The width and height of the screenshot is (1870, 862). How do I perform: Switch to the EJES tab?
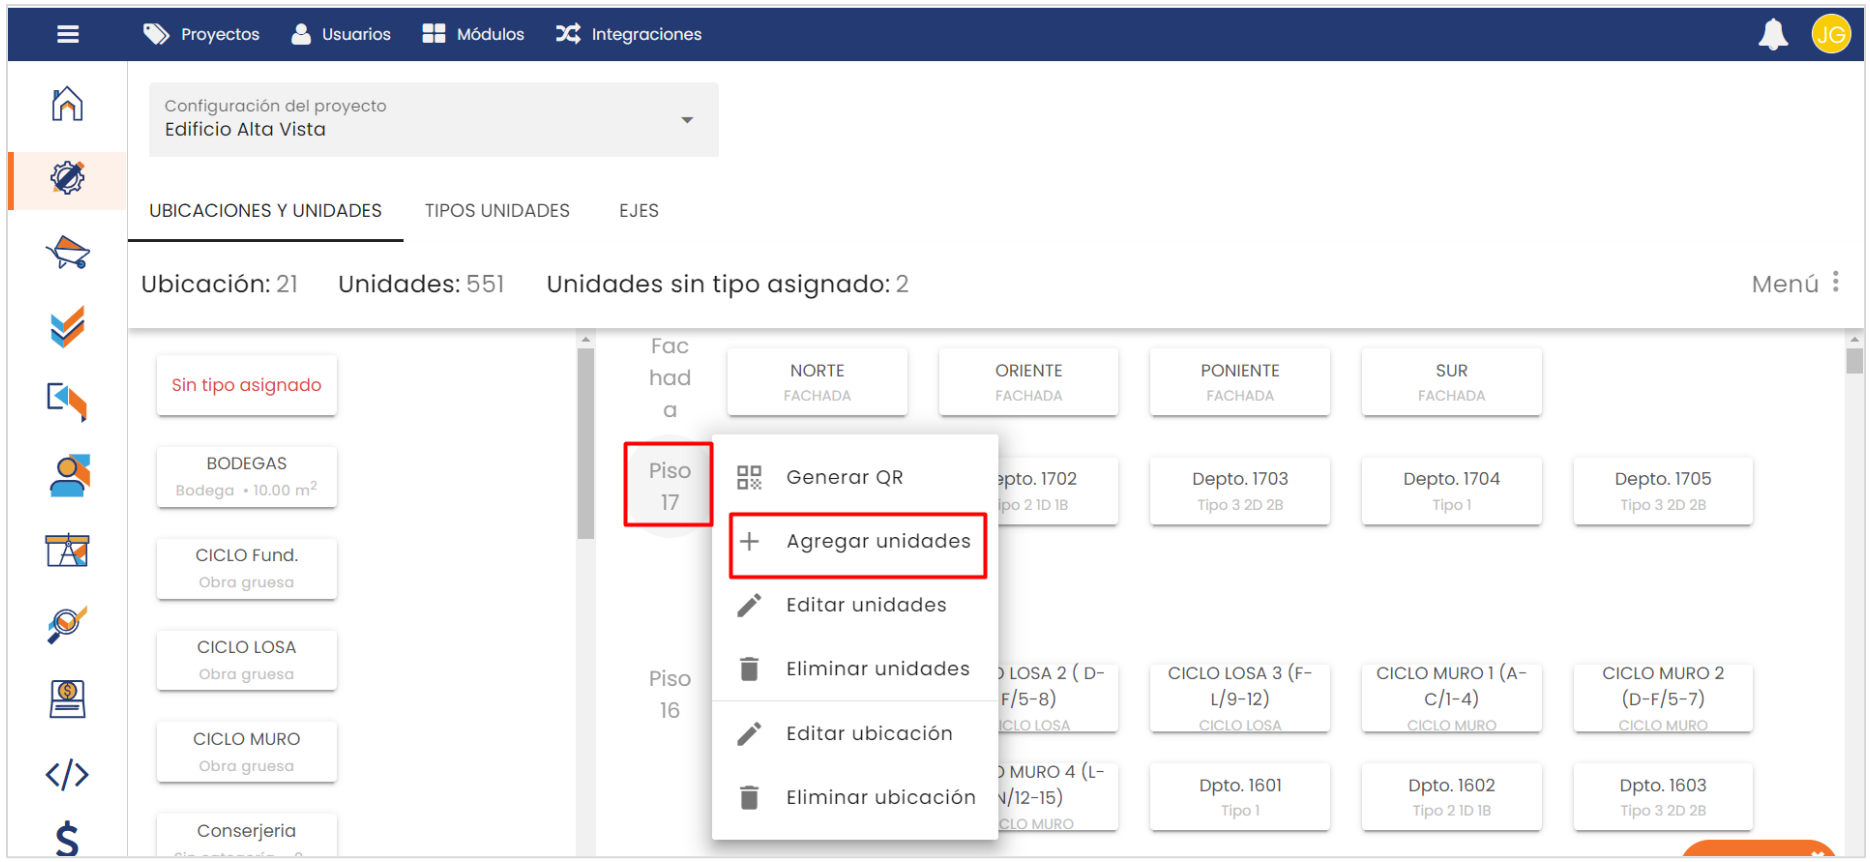638,211
